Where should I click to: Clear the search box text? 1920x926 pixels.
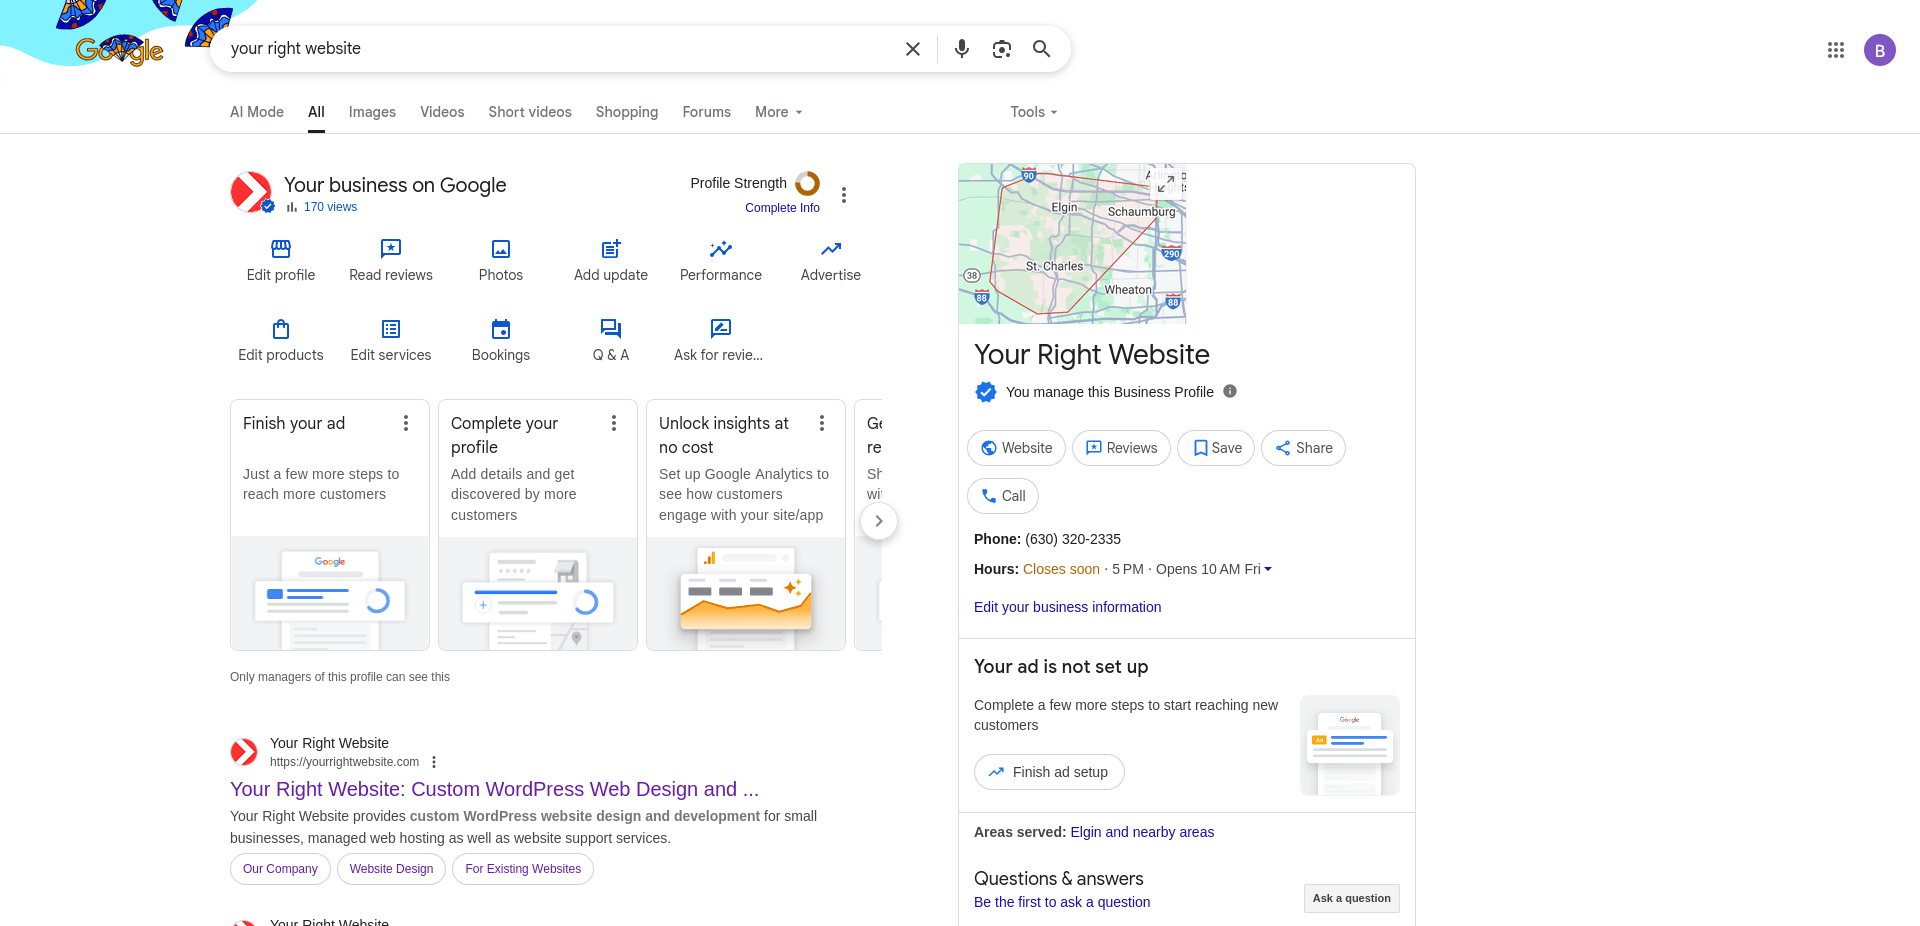[x=912, y=49]
